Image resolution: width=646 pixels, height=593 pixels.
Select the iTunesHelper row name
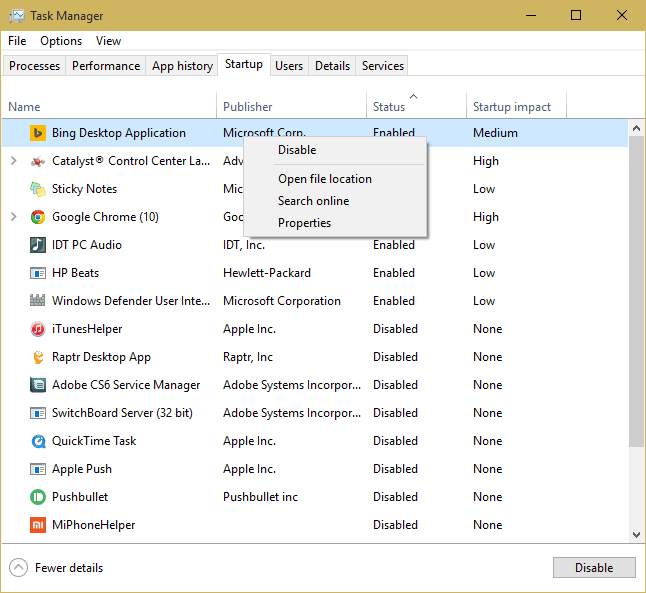coord(87,329)
